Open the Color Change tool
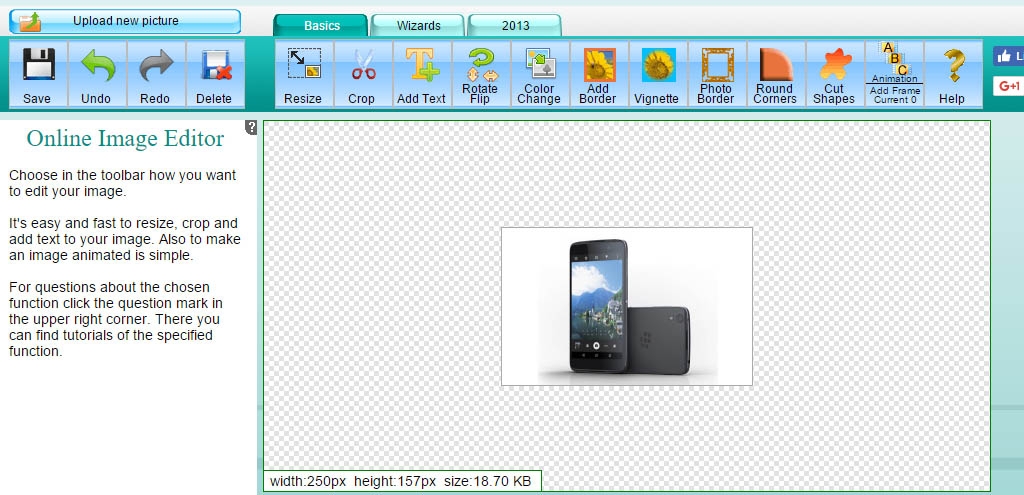Screen dimensions: 1024x495 coord(539,74)
